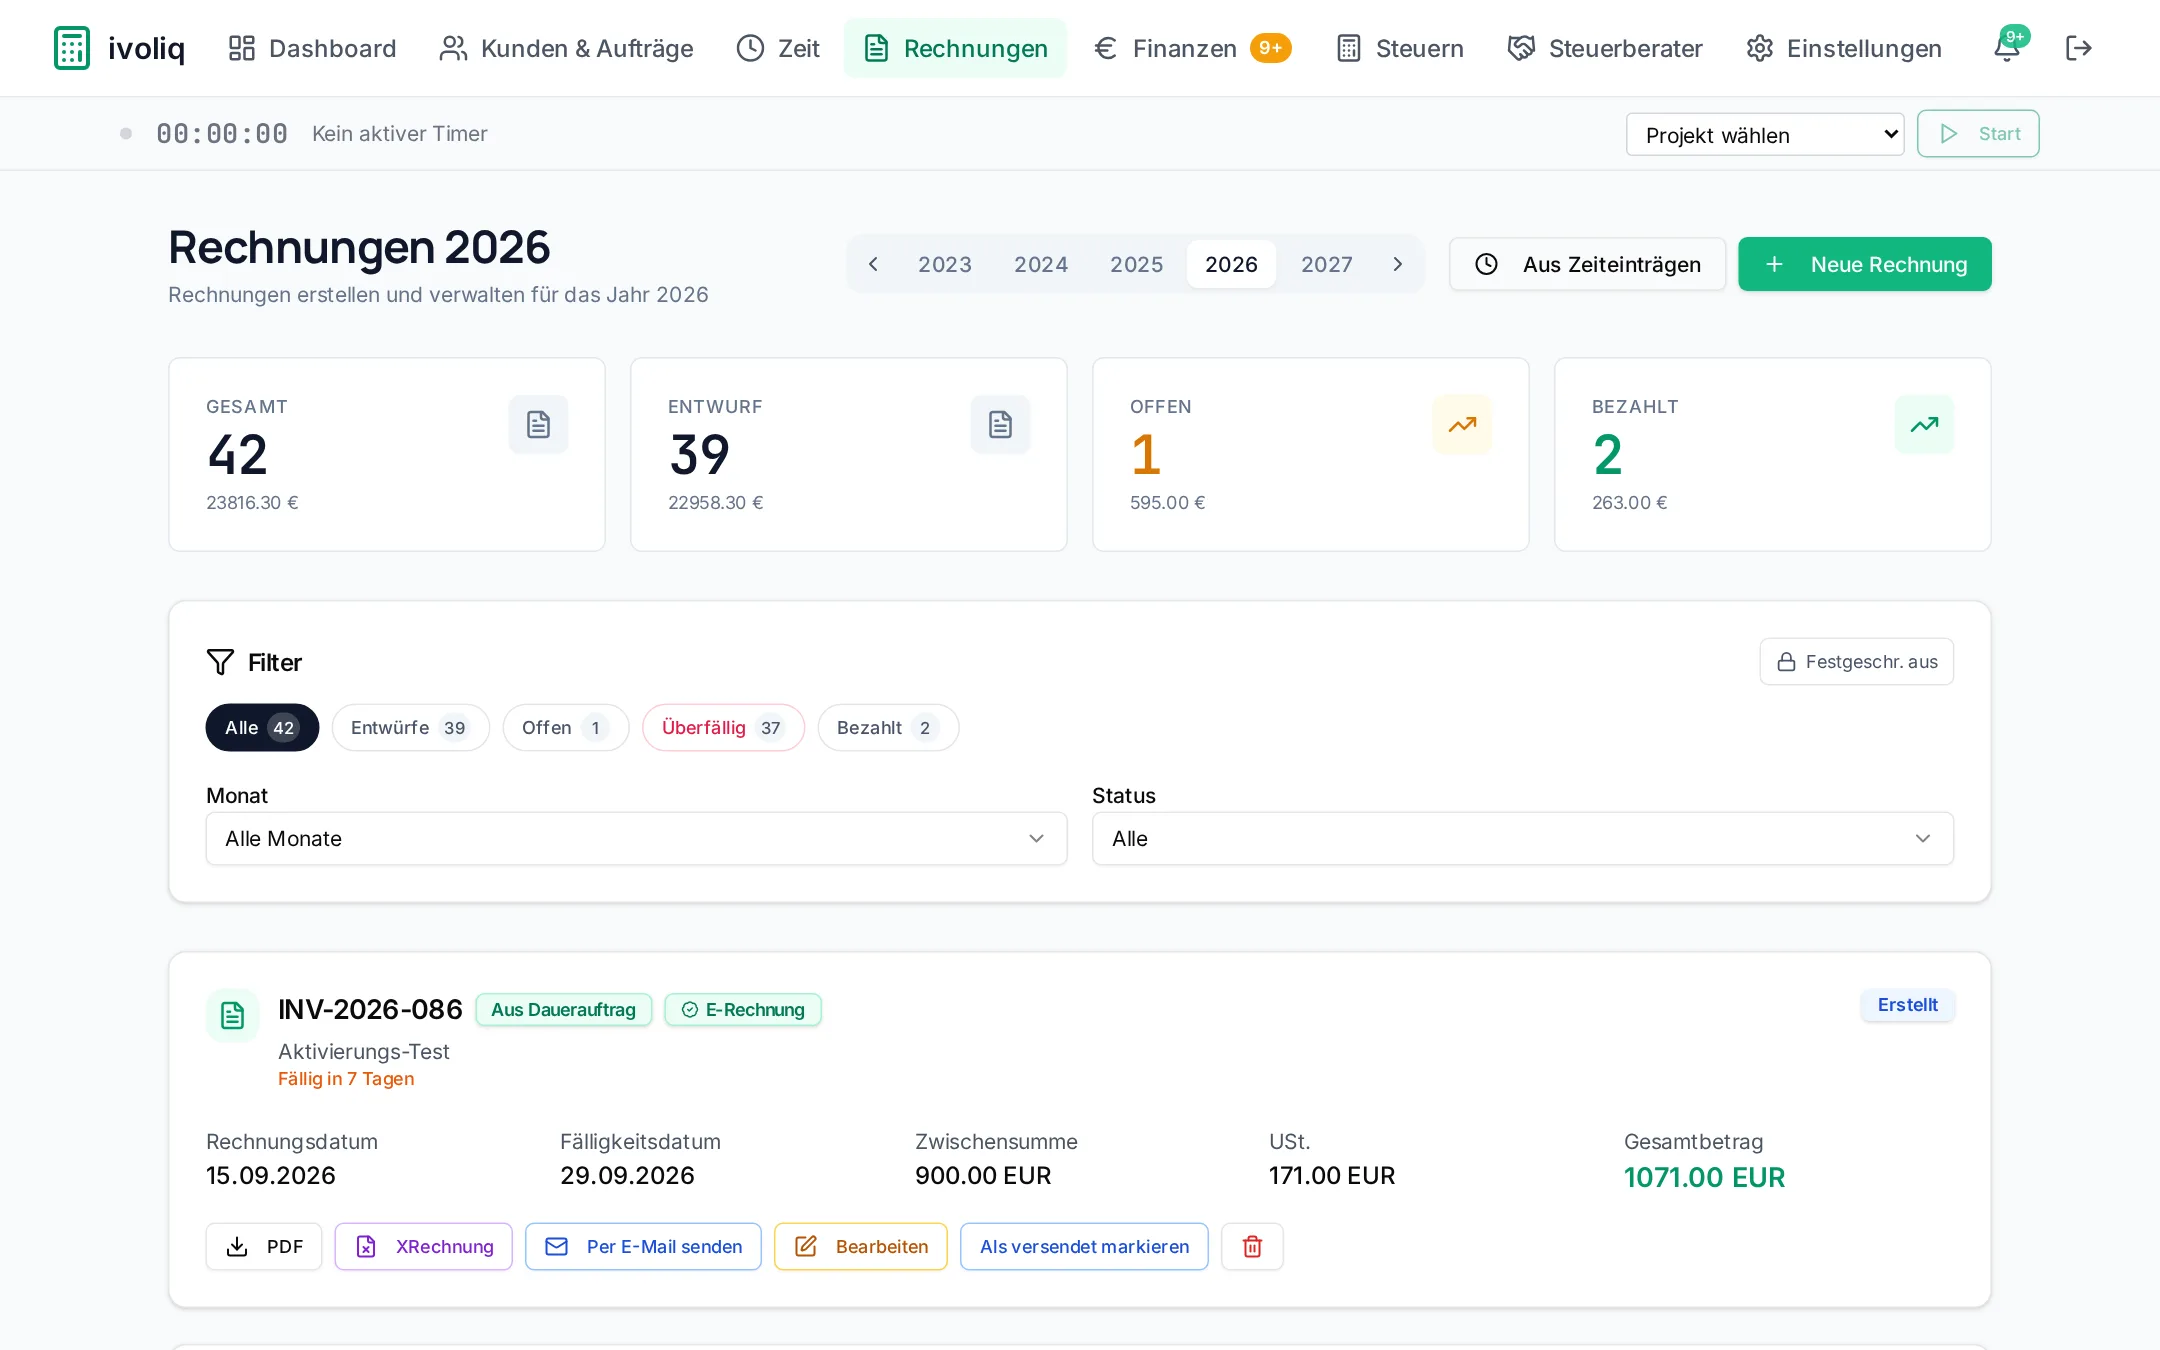This screenshot has width=2160, height=1350.
Task: Switch to year 2027 tab
Action: (x=1326, y=264)
